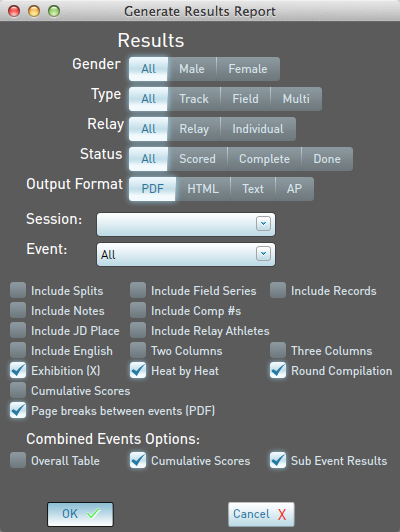400x532 pixels.
Task: Check the Overall Table option
Action: (18, 460)
